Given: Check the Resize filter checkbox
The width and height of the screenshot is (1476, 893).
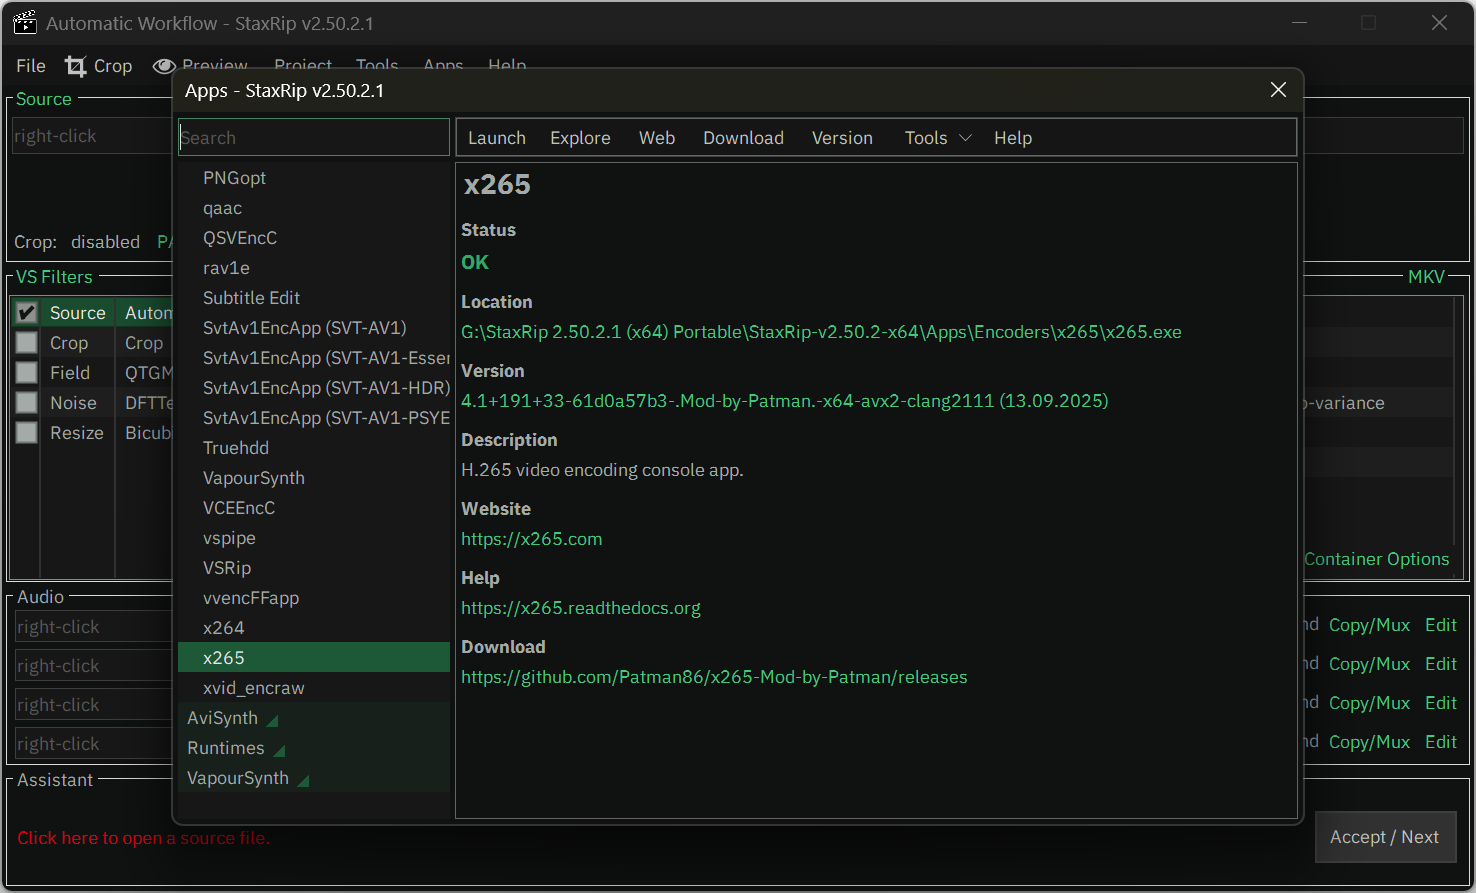Looking at the screenshot, I should 27,433.
